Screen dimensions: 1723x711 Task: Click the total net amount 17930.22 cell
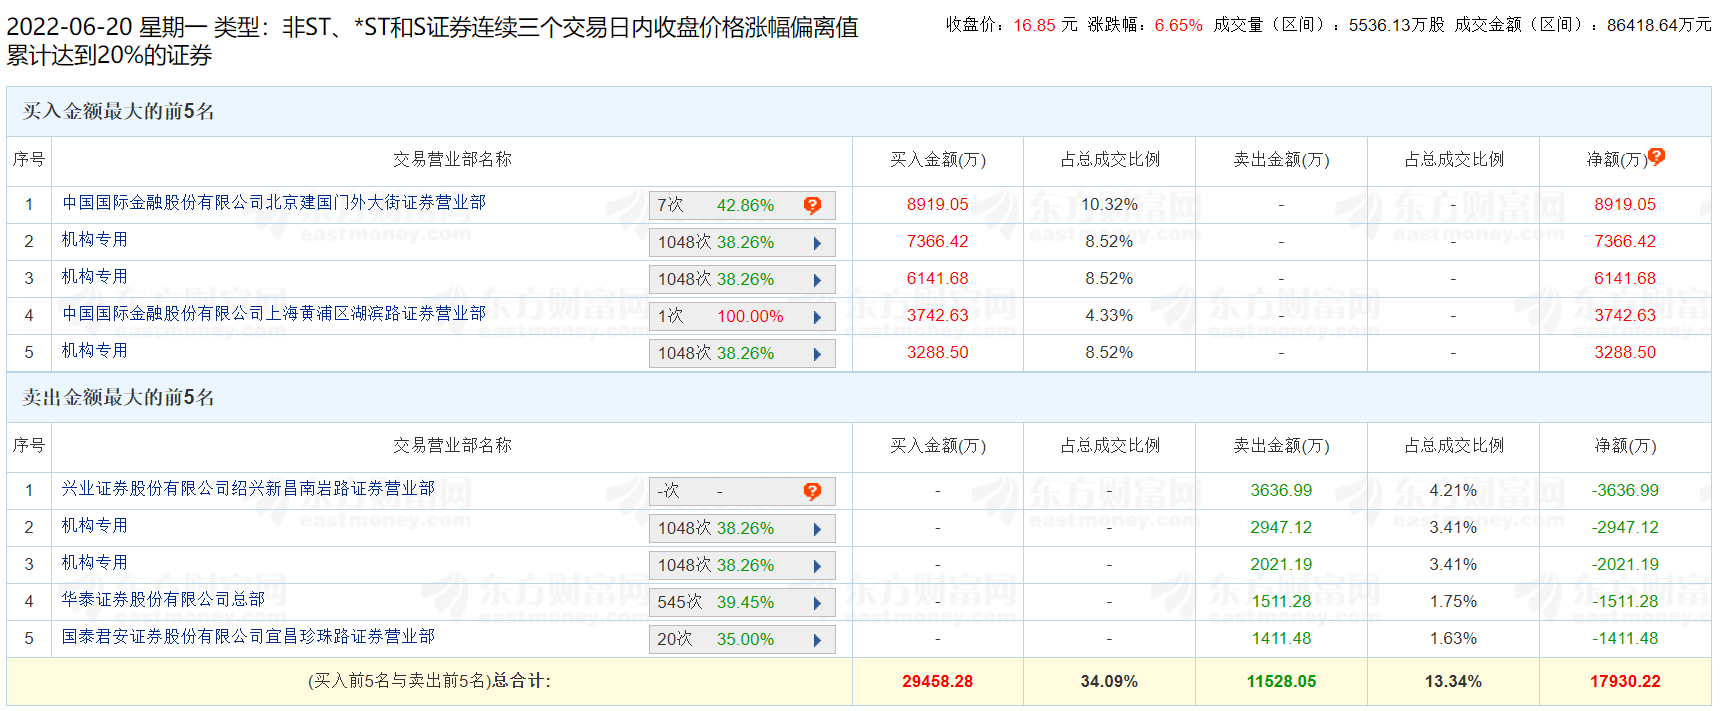1624,682
